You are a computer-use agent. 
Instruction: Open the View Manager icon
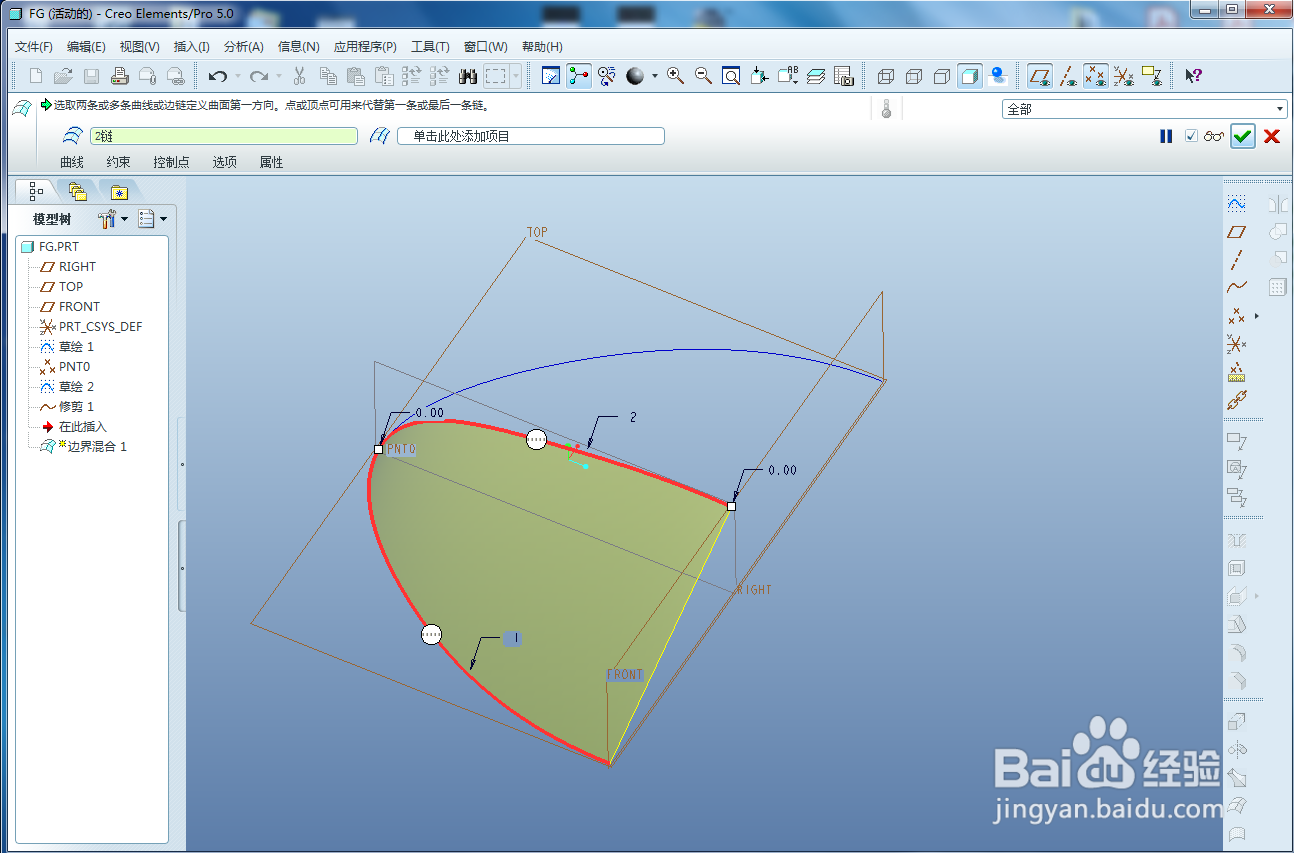(x=843, y=76)
